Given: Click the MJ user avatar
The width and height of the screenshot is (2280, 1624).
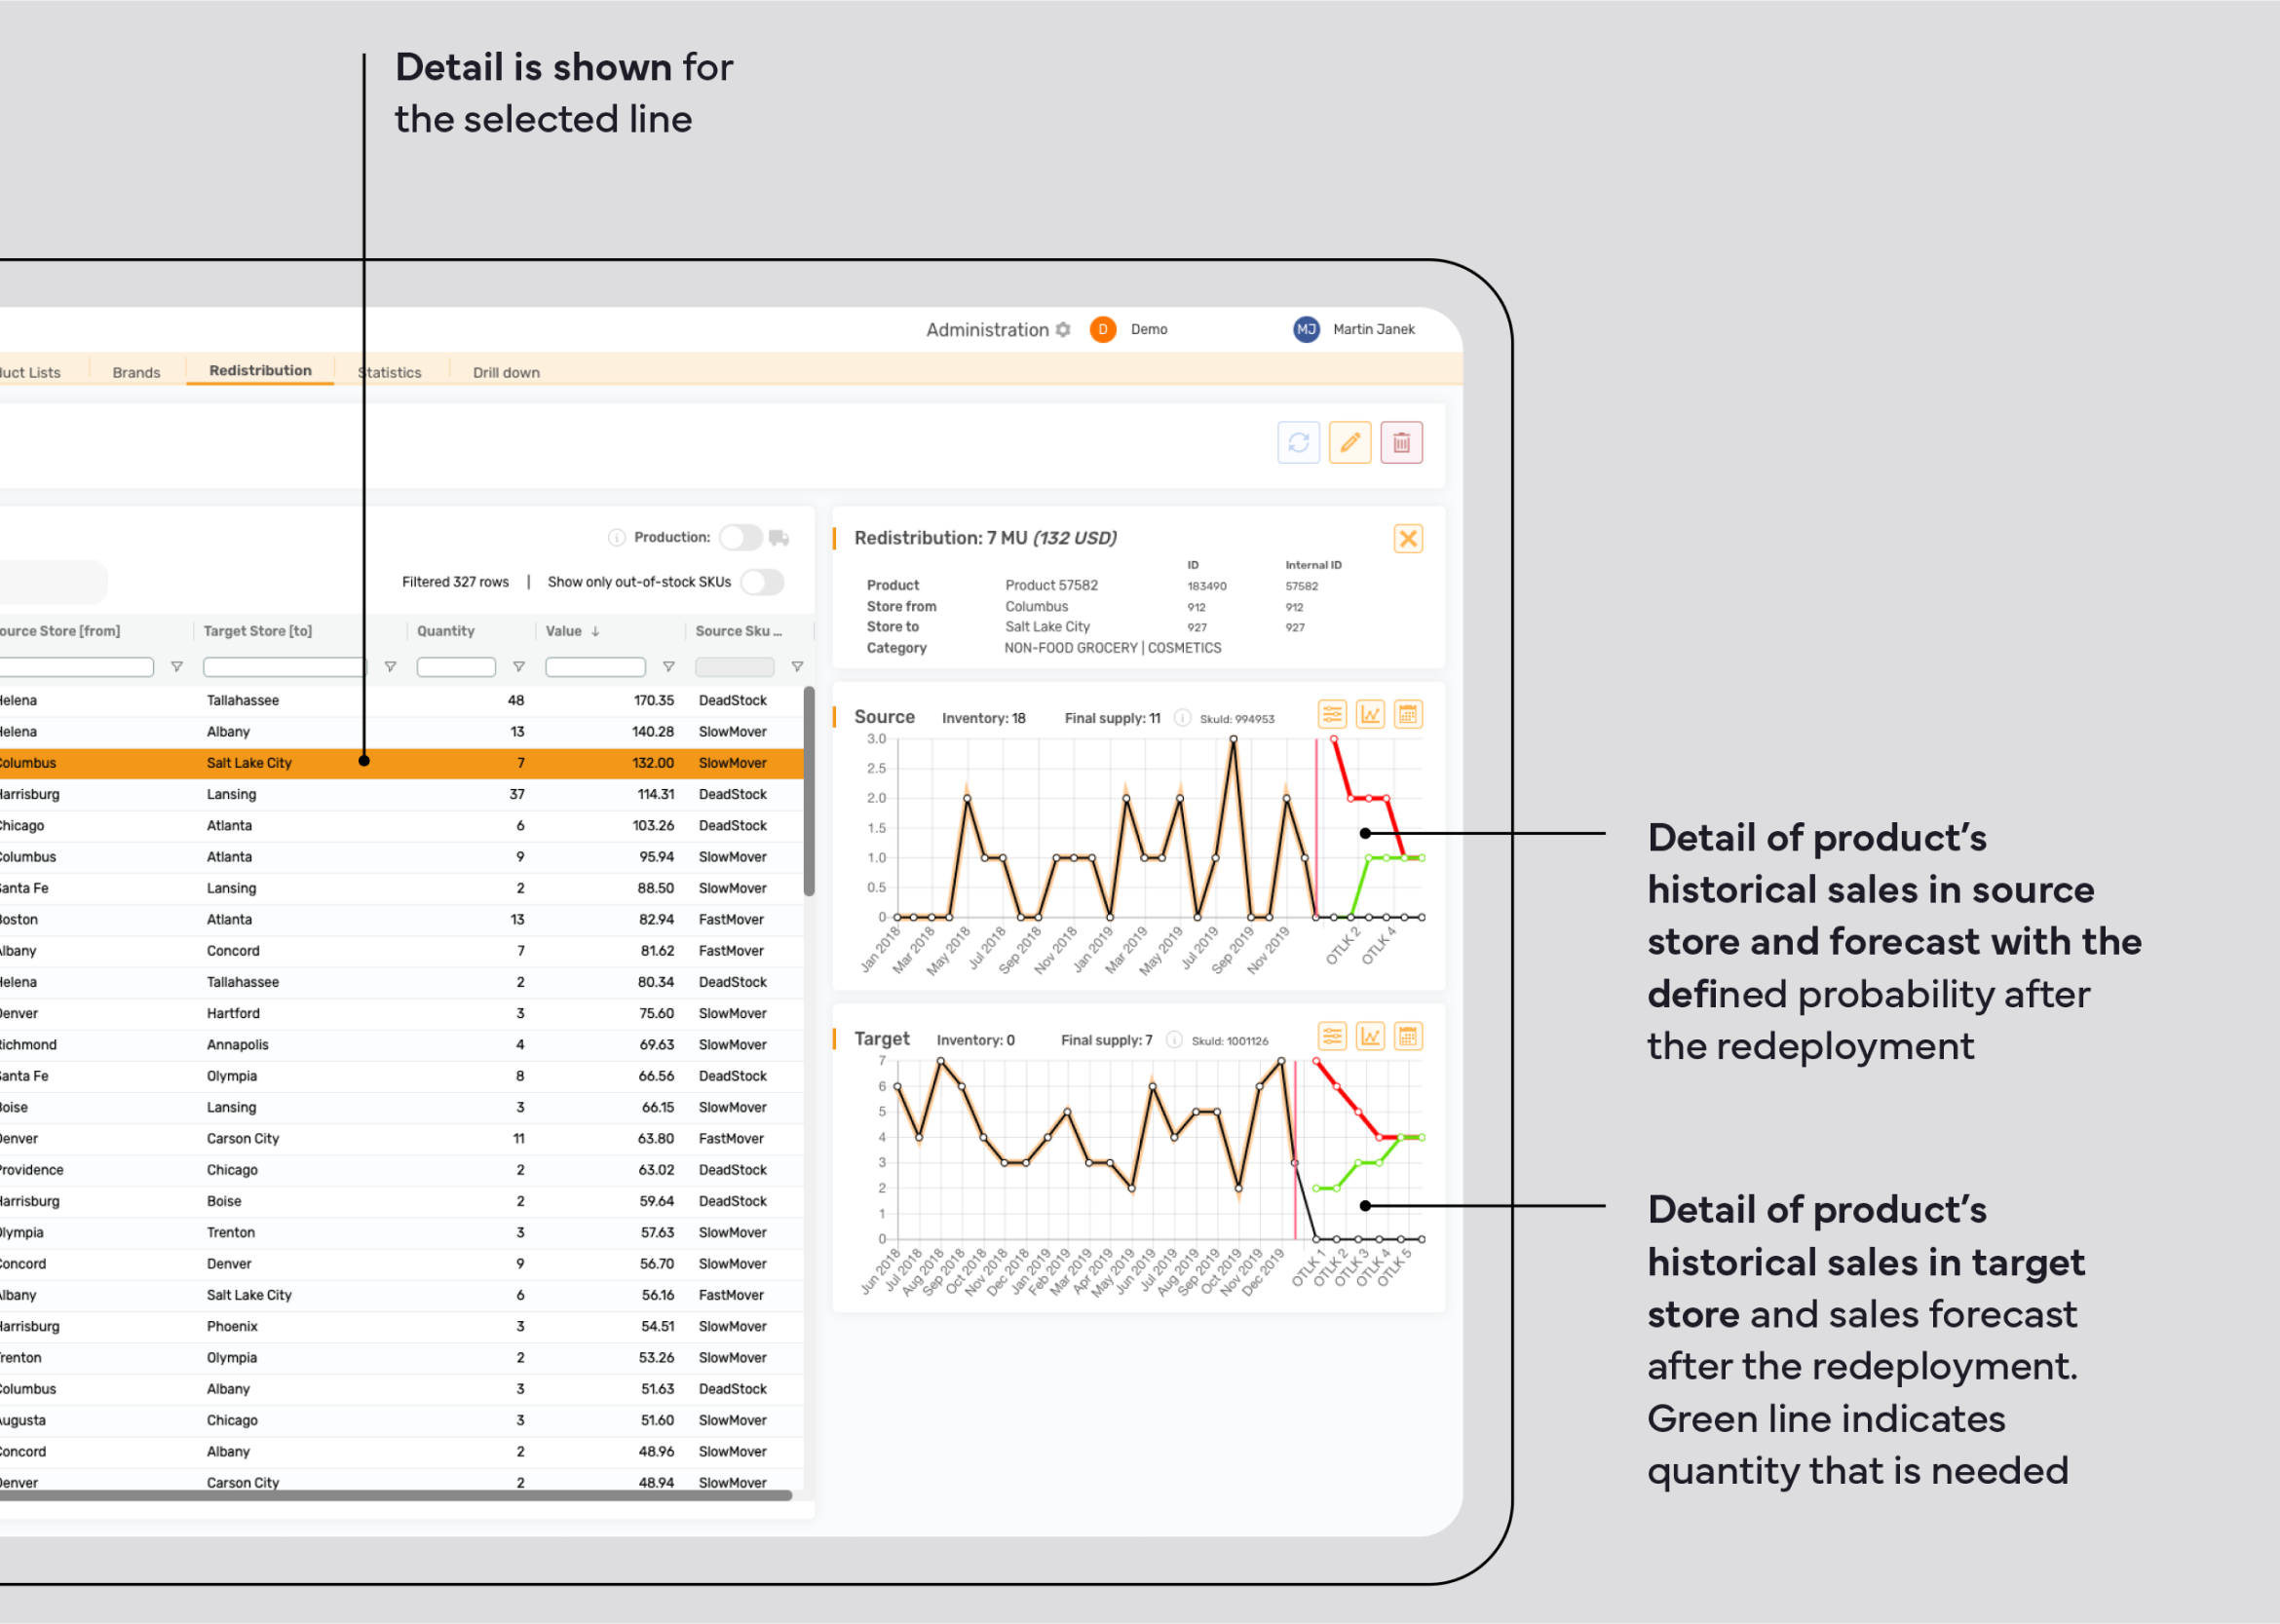Looking at the screenshot, I should tap(1306, 329).
